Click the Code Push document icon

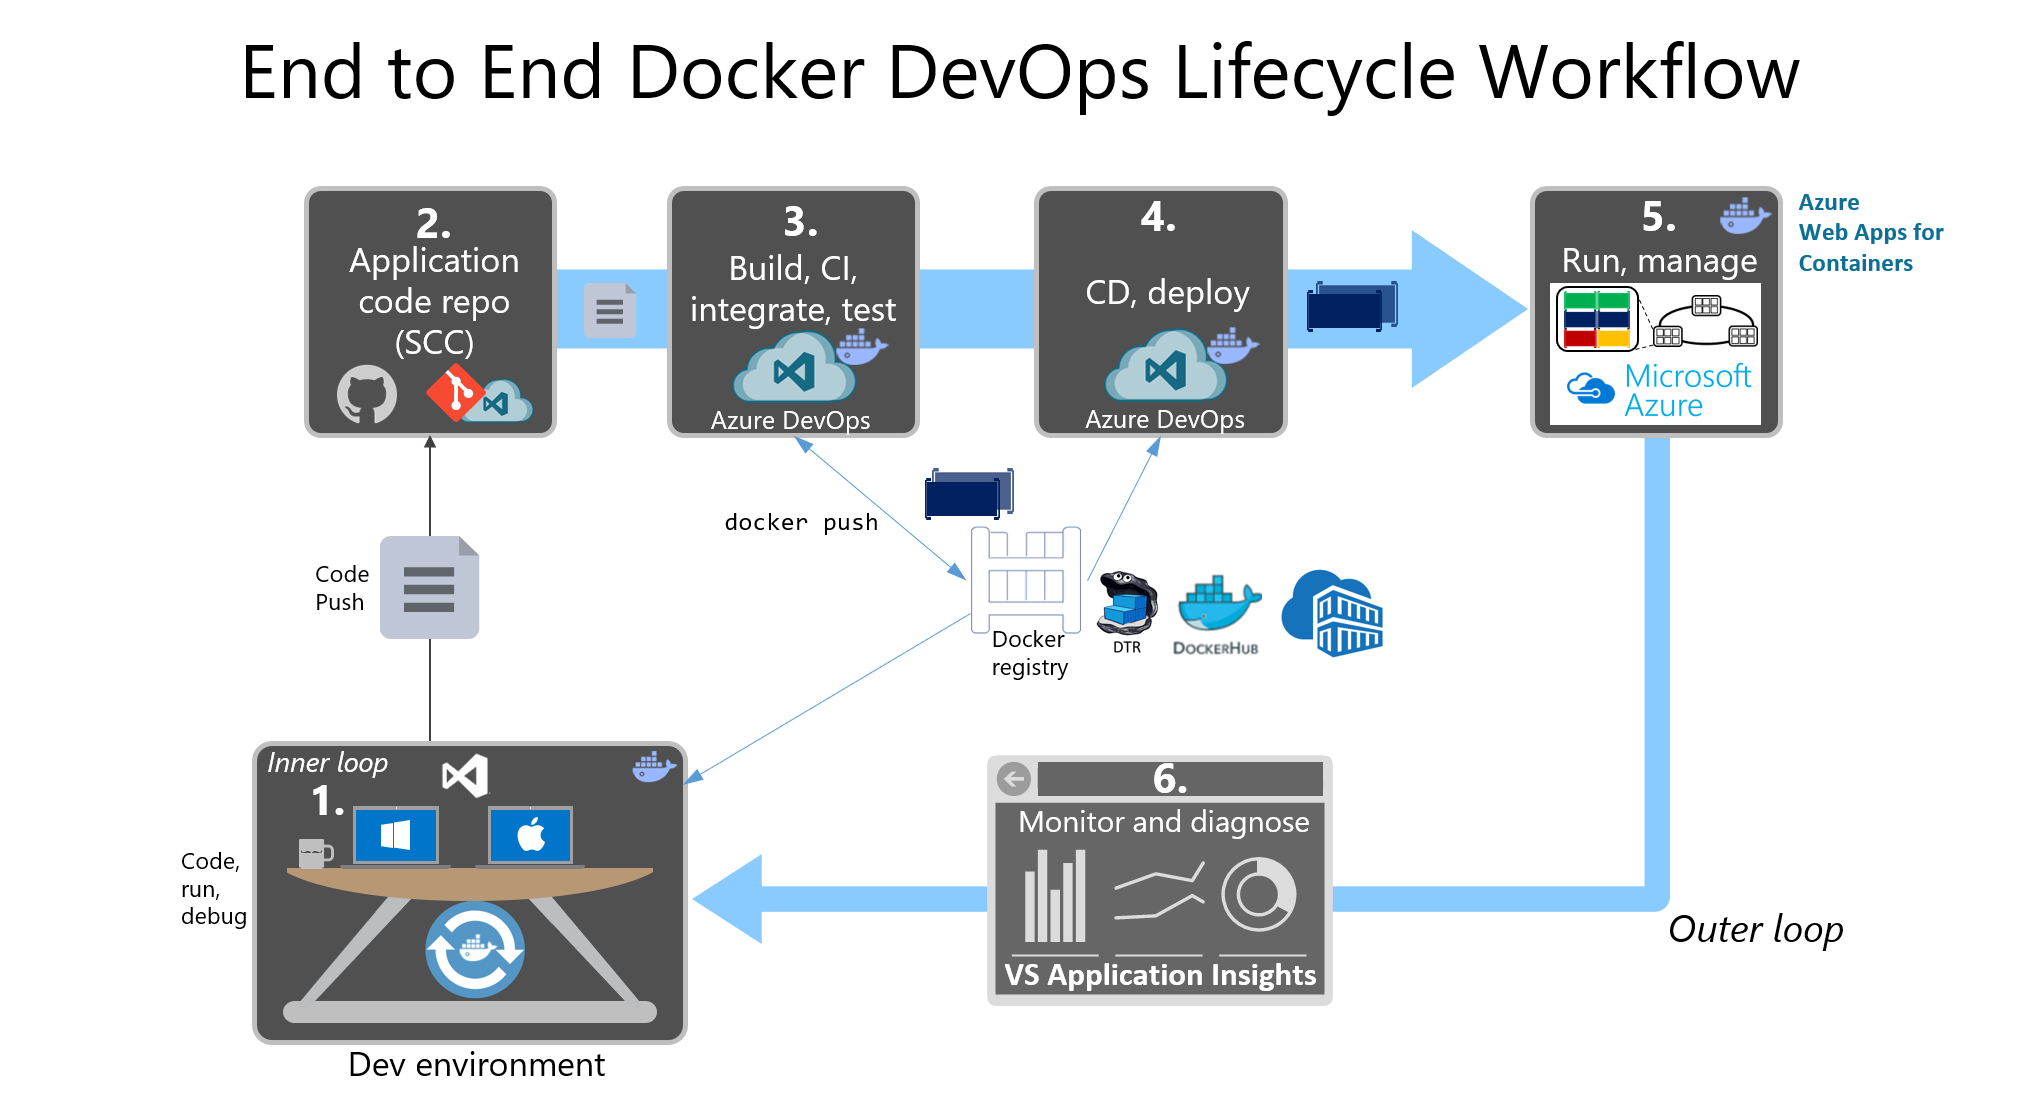pos(429,588)
